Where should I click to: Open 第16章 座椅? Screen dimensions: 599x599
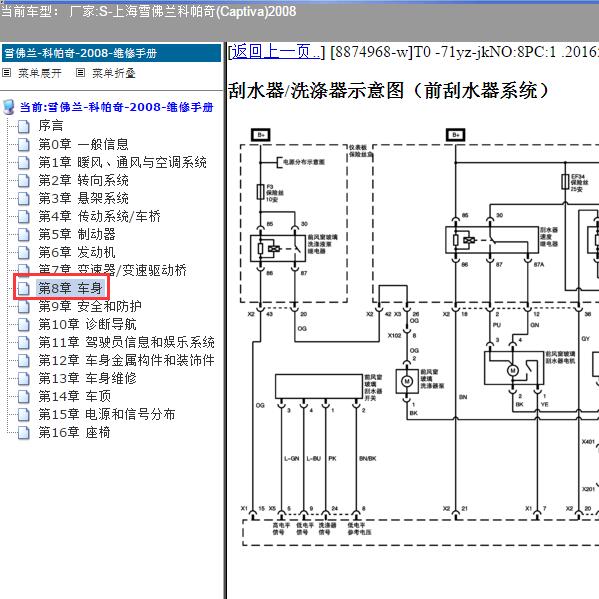pyautogui.click(x=74, y=432)
